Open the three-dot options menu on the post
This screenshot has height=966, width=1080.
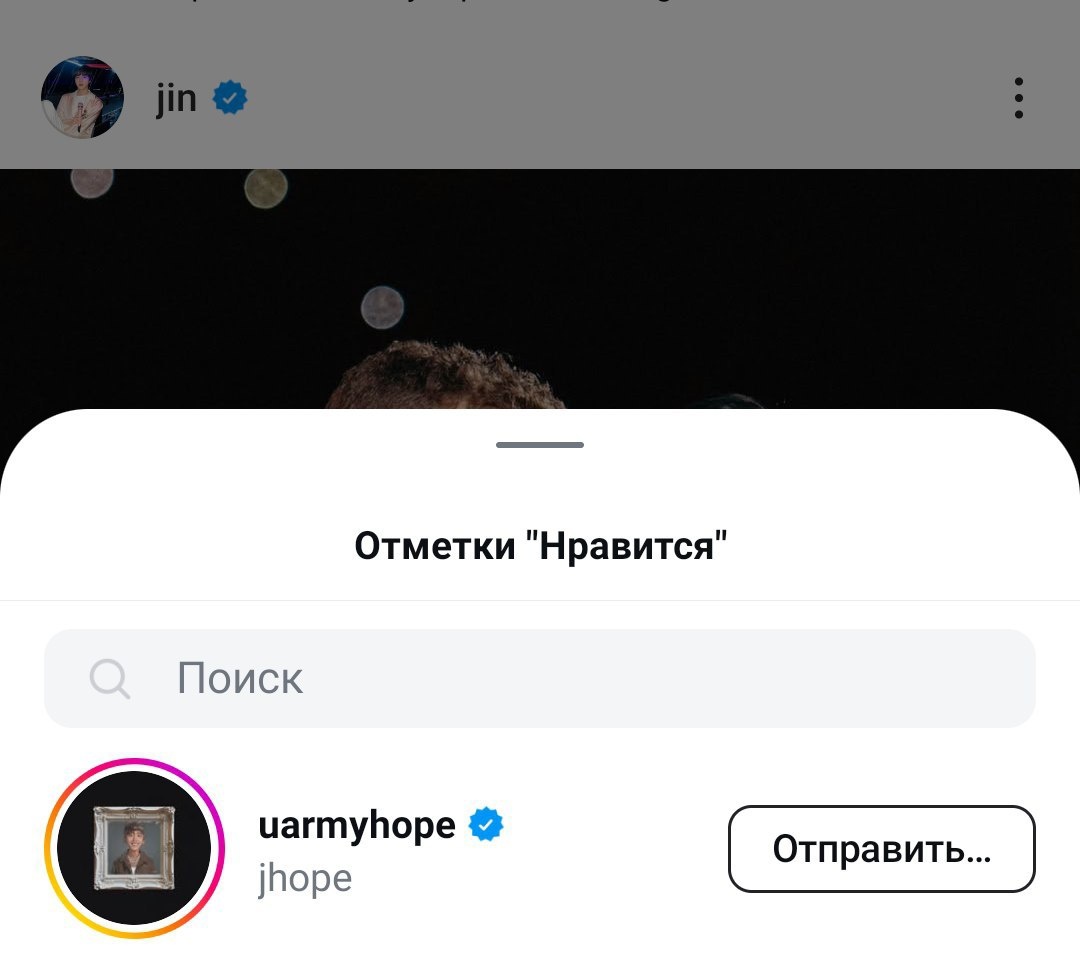point(1019,98)
